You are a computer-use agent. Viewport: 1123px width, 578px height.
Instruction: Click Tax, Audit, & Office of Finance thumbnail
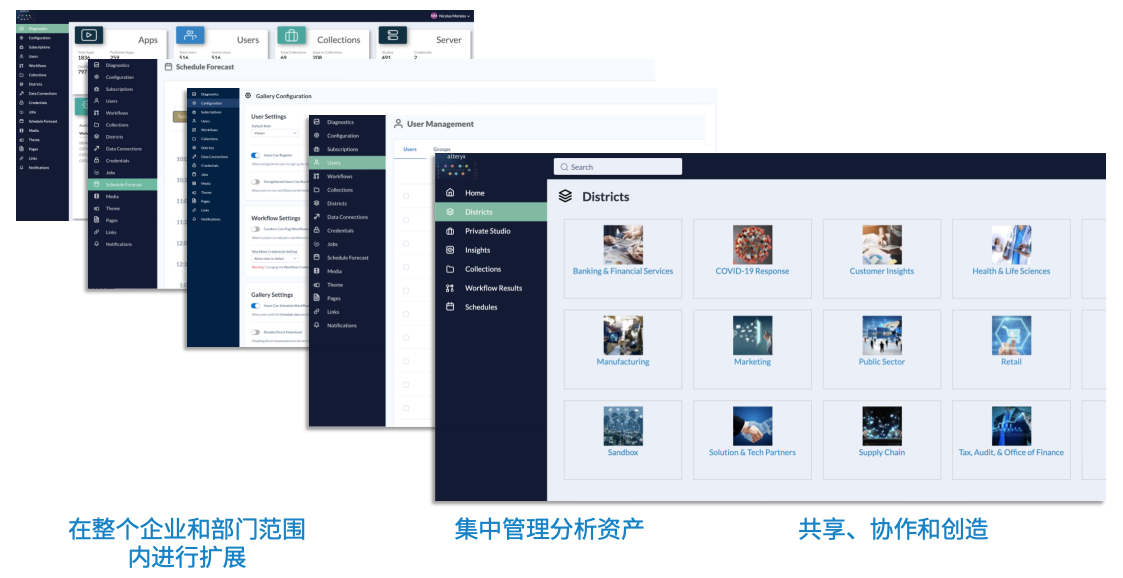[x=1011, y=426]
